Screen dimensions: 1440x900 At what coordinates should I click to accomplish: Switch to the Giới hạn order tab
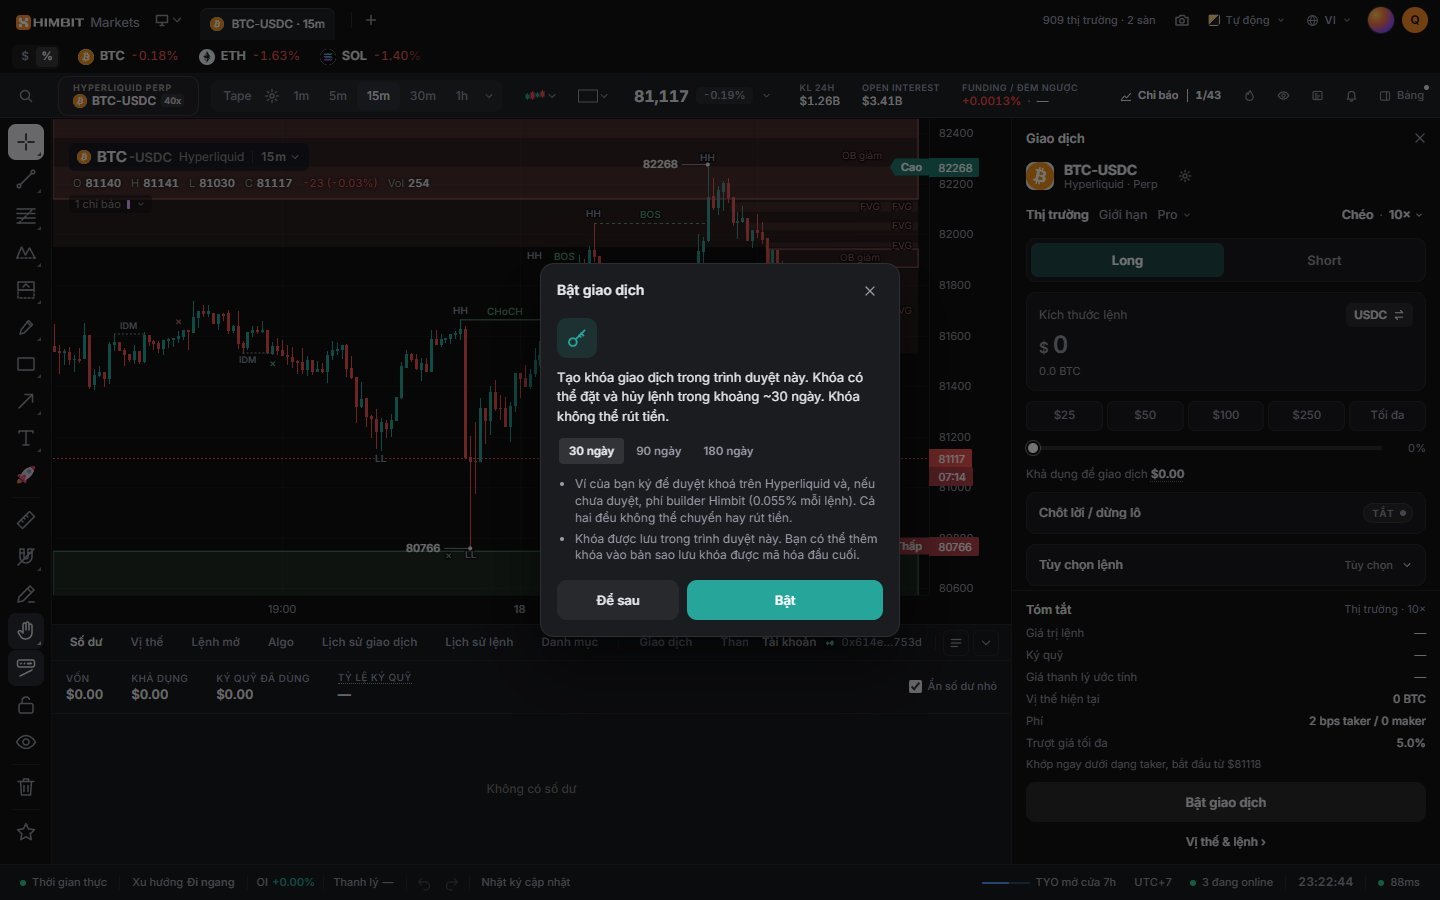tap(1123, 215)
